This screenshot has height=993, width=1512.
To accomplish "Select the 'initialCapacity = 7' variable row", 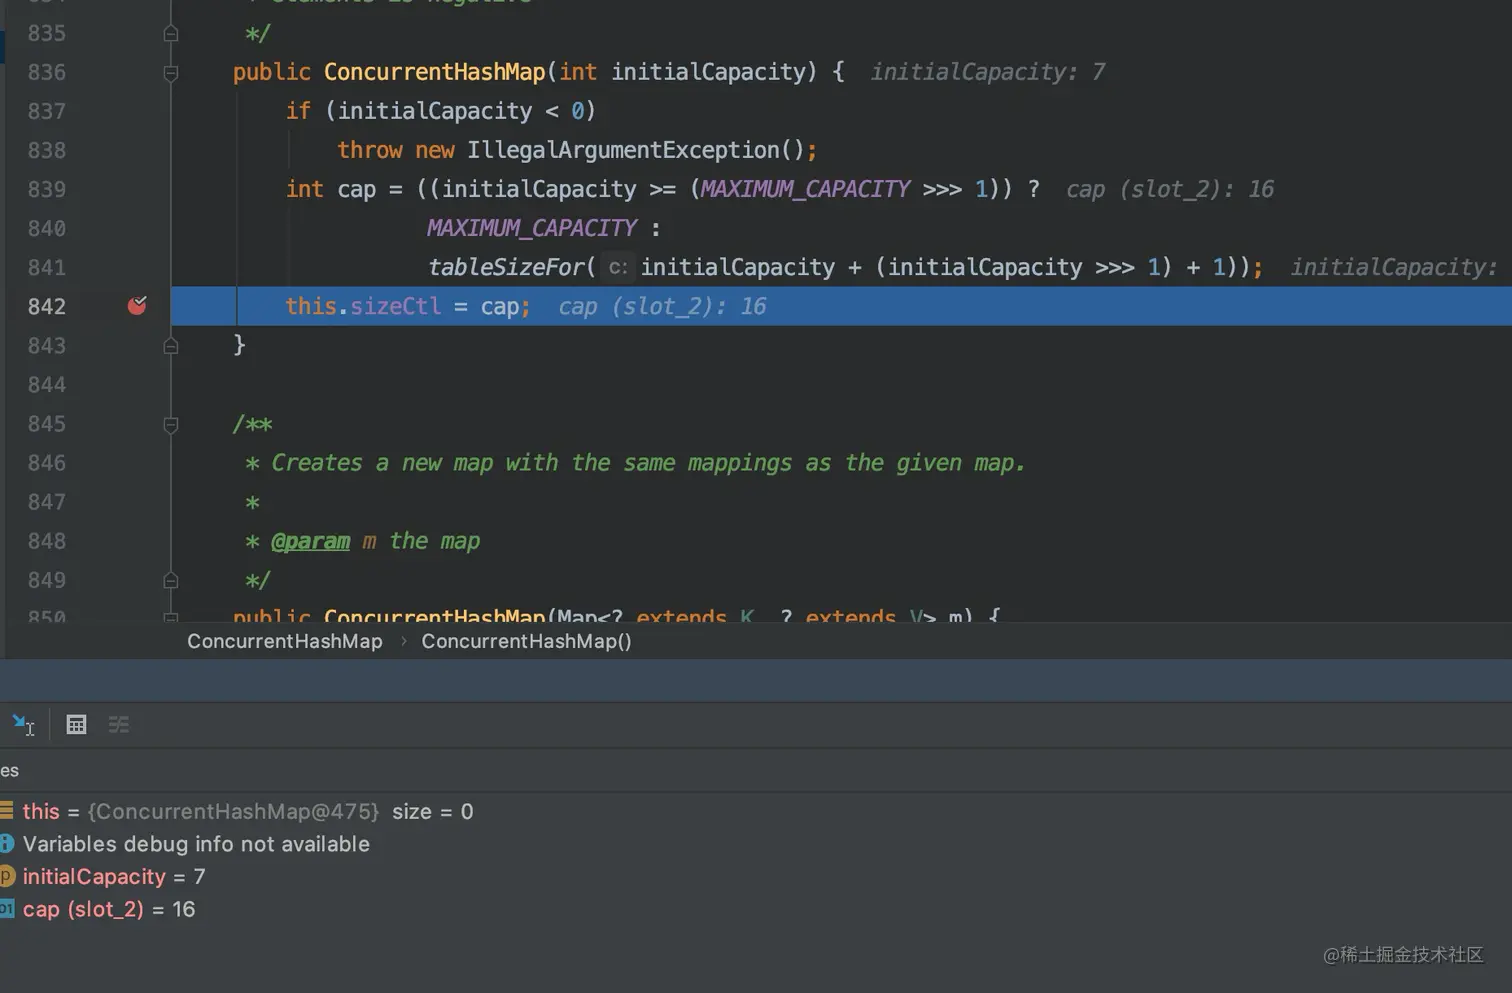I will [756, 876].
